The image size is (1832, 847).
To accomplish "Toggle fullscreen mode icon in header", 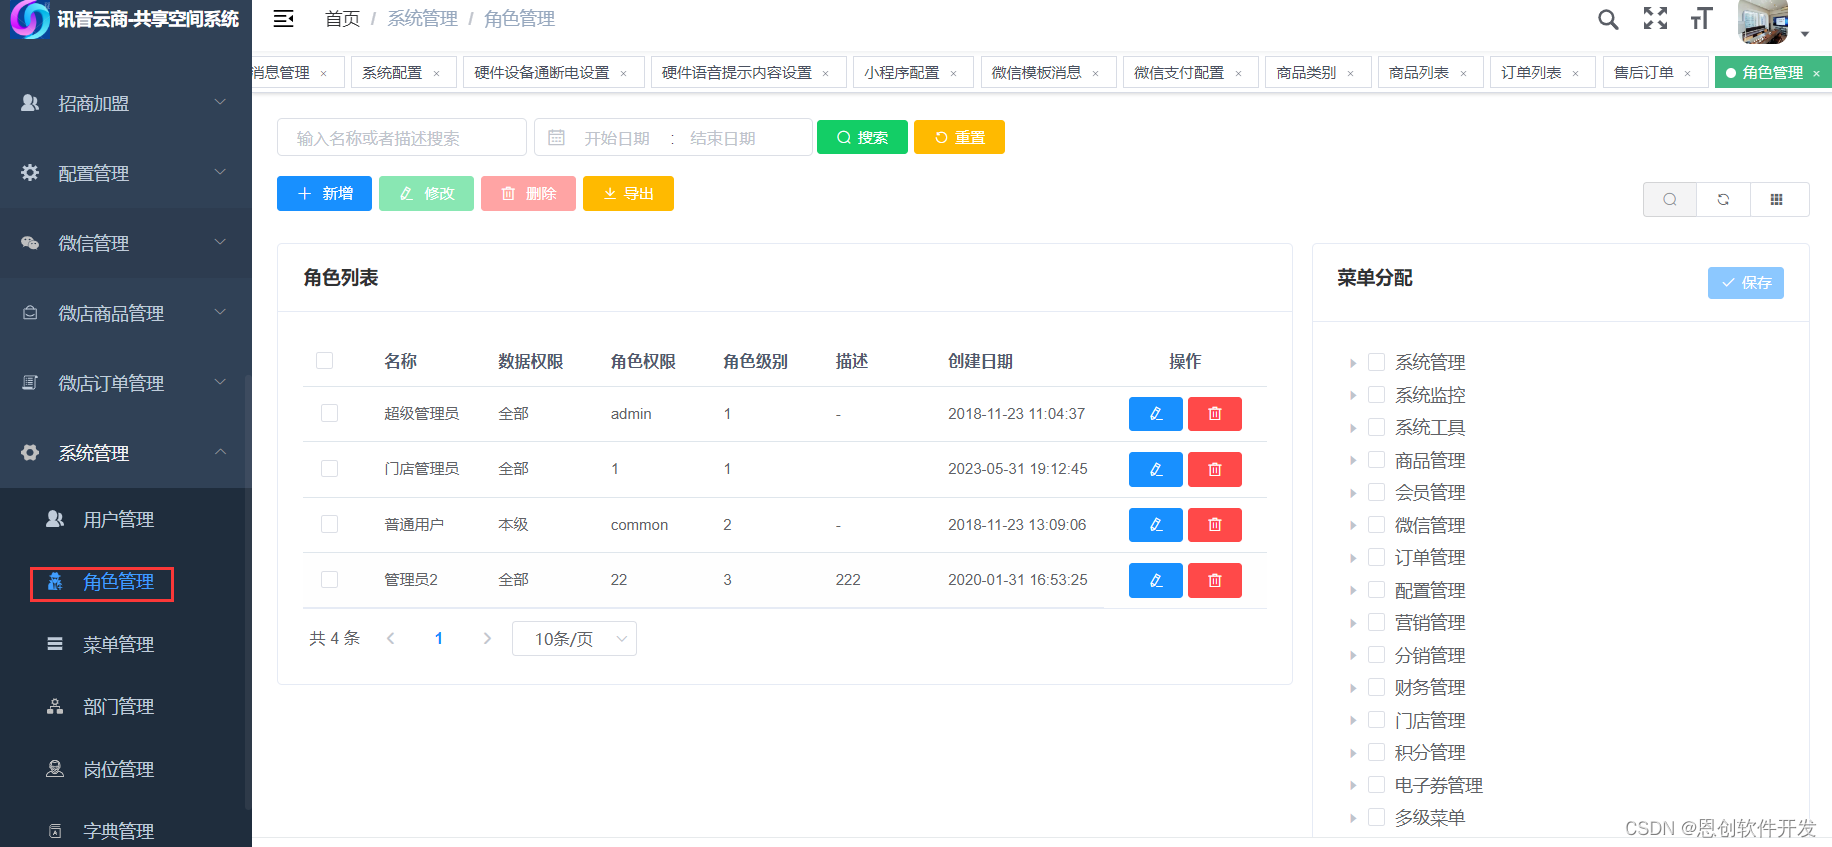I will click(1655, 18).
